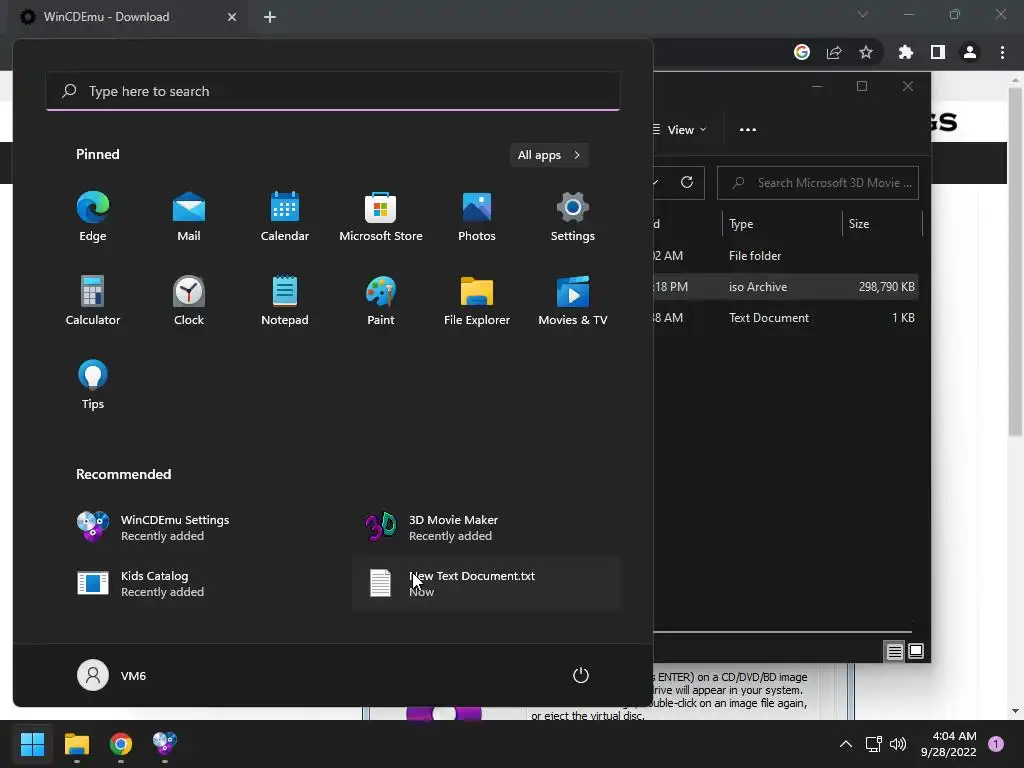Open the notification center badge
This screenshot has height=768, width=1024.
pyautogui.click(x=996, y=744)
